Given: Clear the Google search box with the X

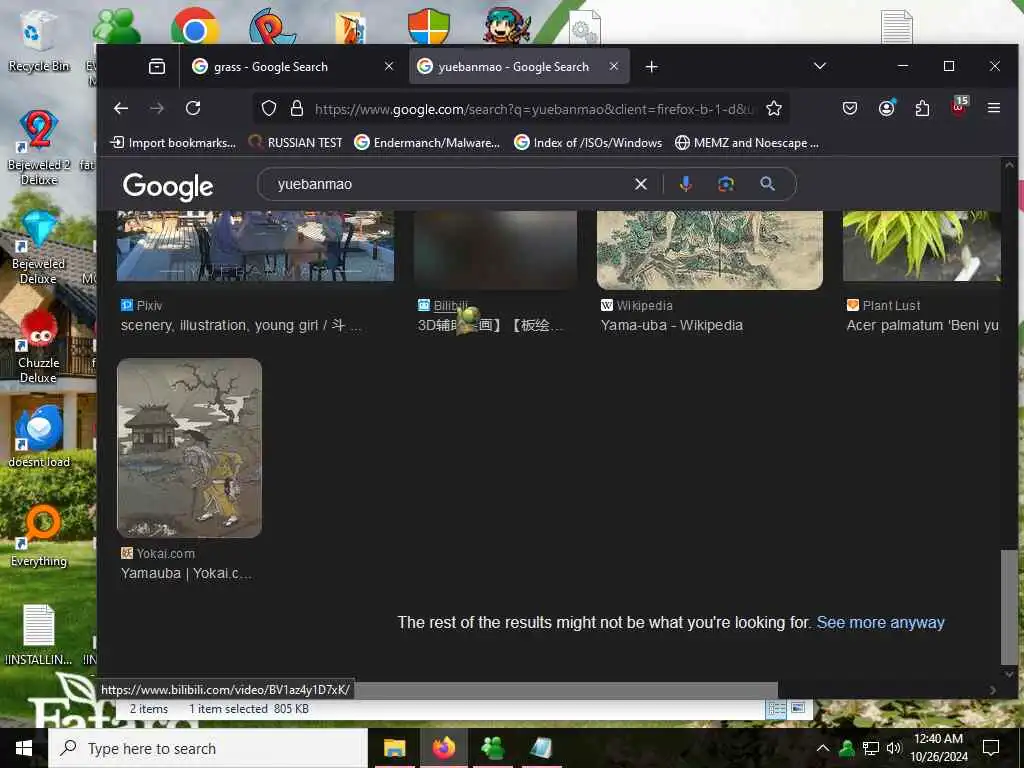Looking at the screenshot, I should pyautogui.click(x=641, y=185).
